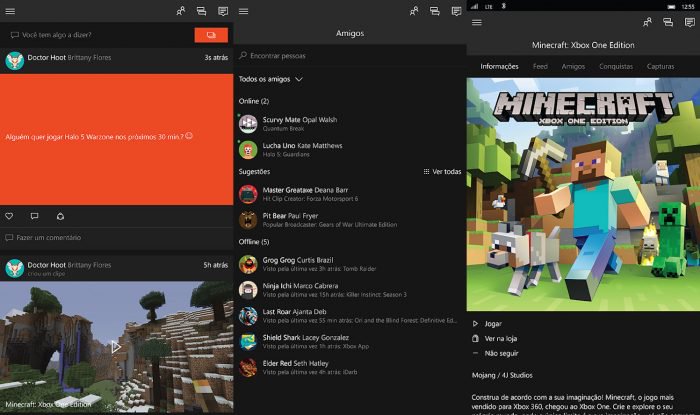Viewport: 700px width, 415px height.
Task: Like the Halo 5 Warzone post
Action: pos(9,216)
